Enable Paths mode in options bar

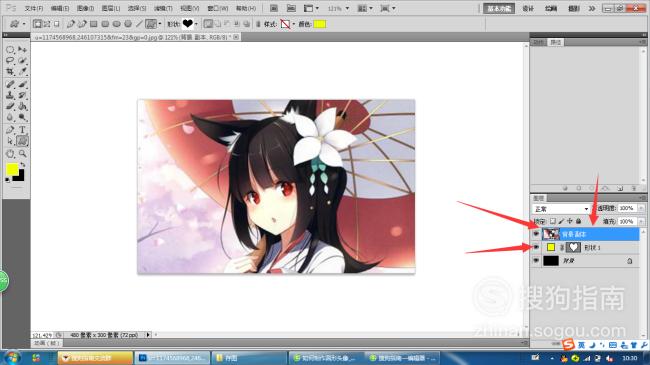47,24
